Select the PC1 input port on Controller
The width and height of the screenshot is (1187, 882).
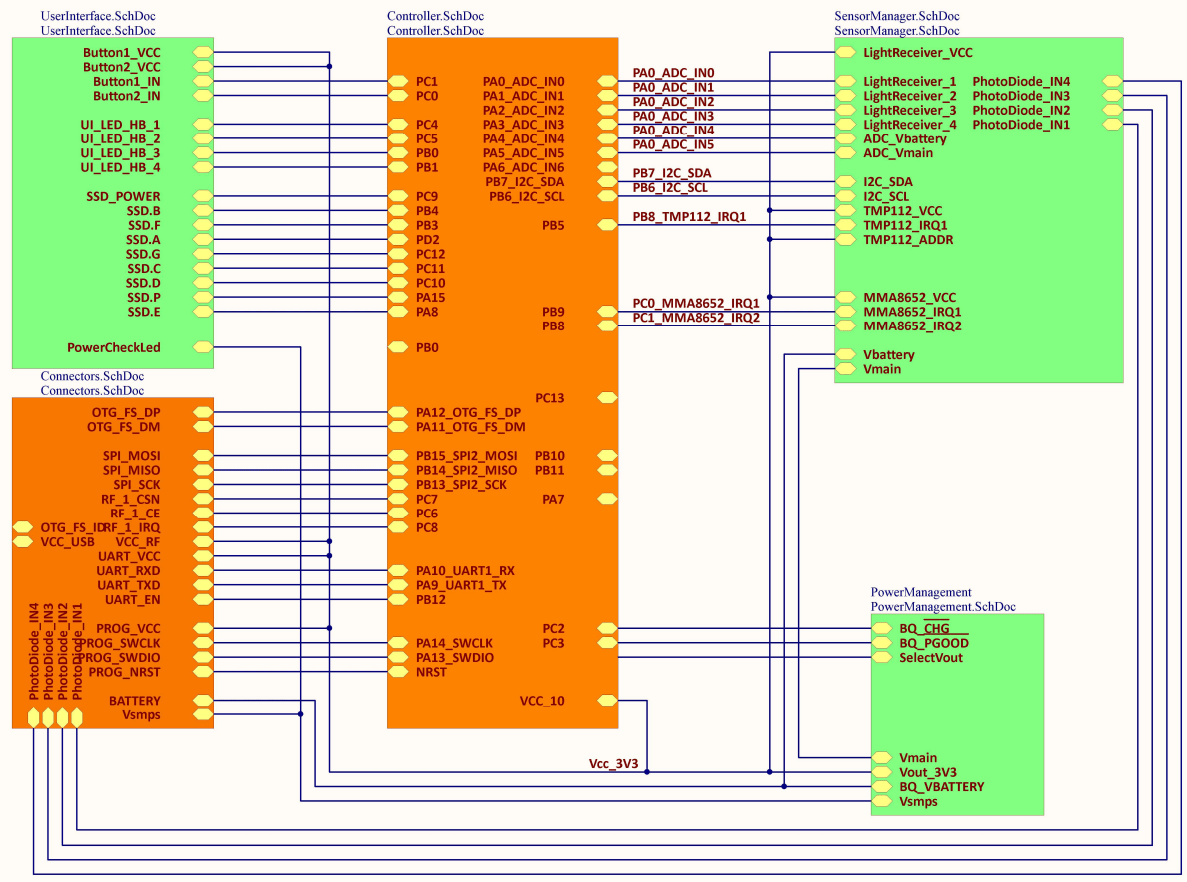click(398, 81)
